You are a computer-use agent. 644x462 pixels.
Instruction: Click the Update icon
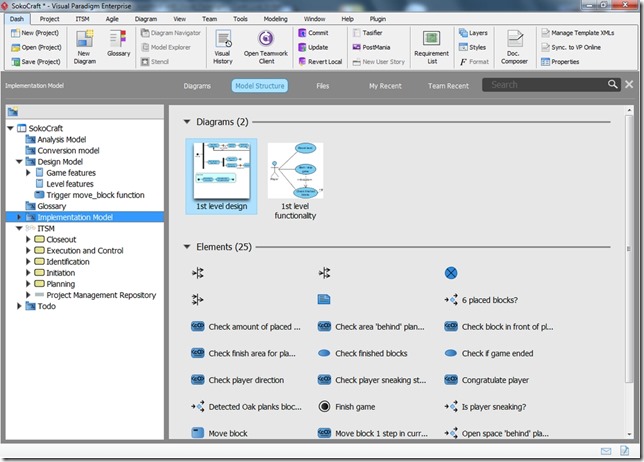[302, 47]
